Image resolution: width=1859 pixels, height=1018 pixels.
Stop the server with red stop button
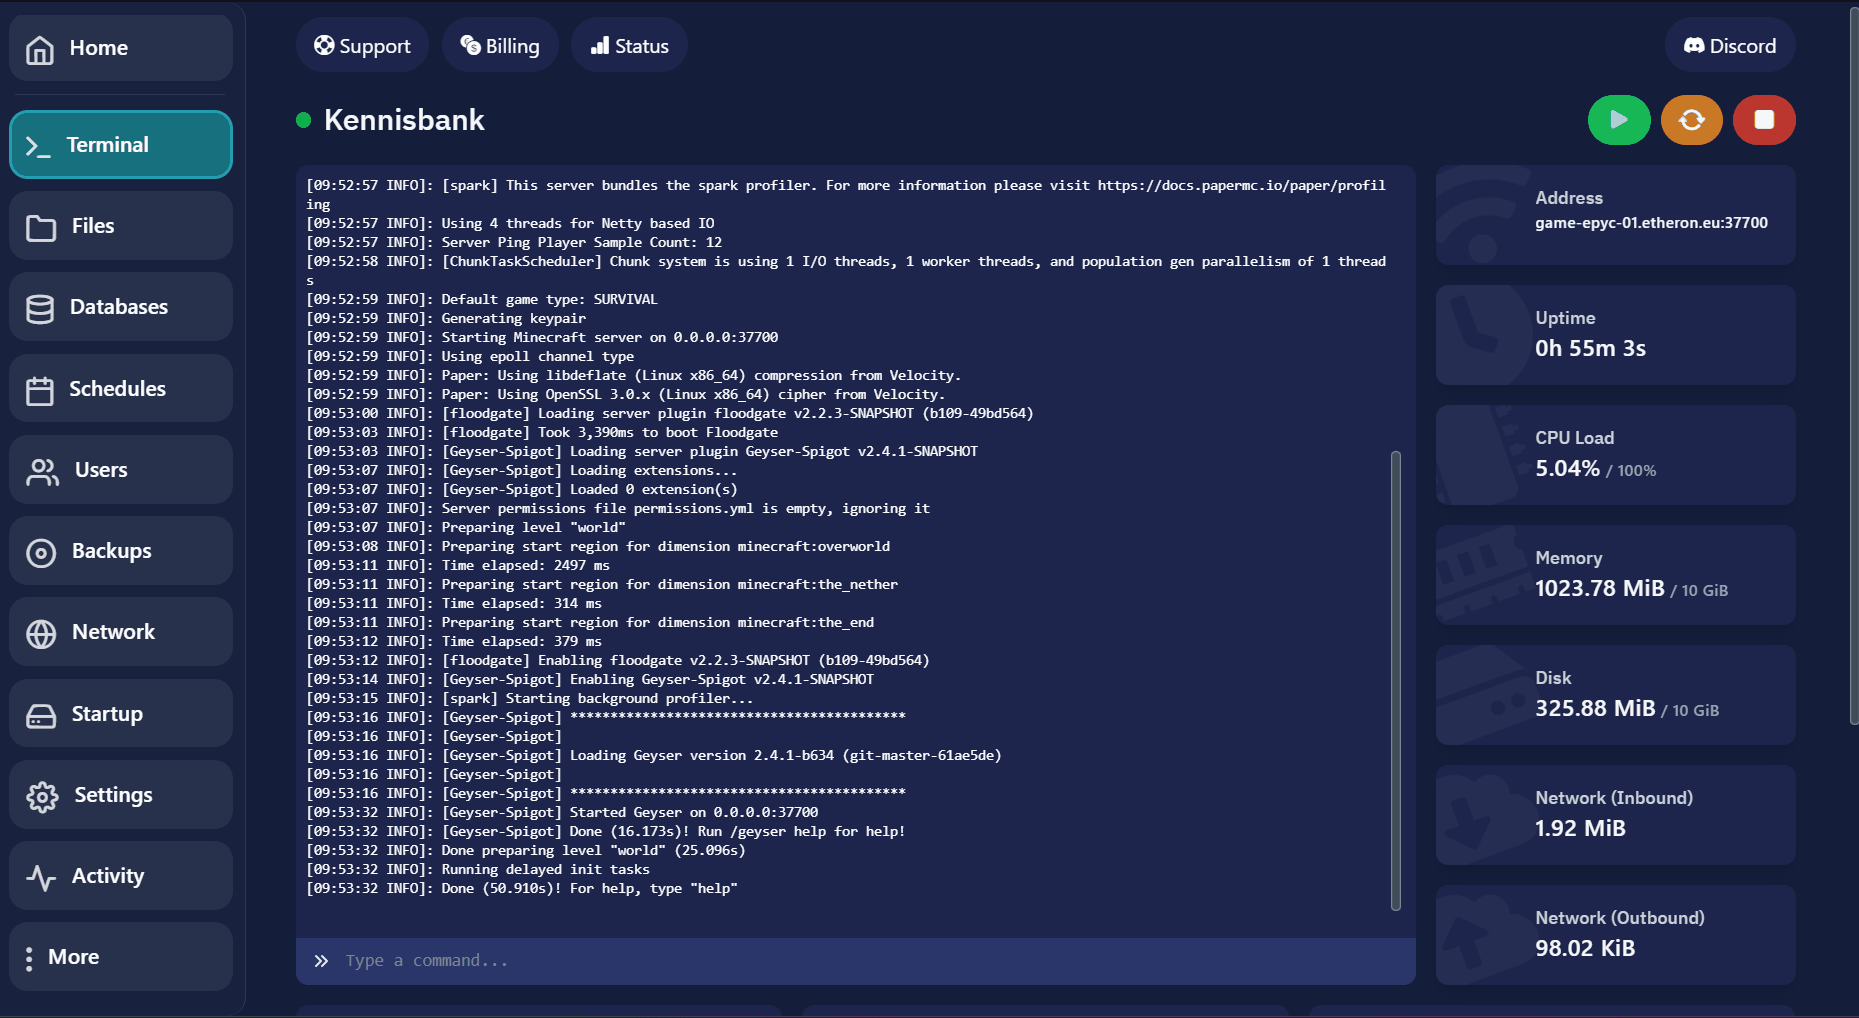(1764, 120)
